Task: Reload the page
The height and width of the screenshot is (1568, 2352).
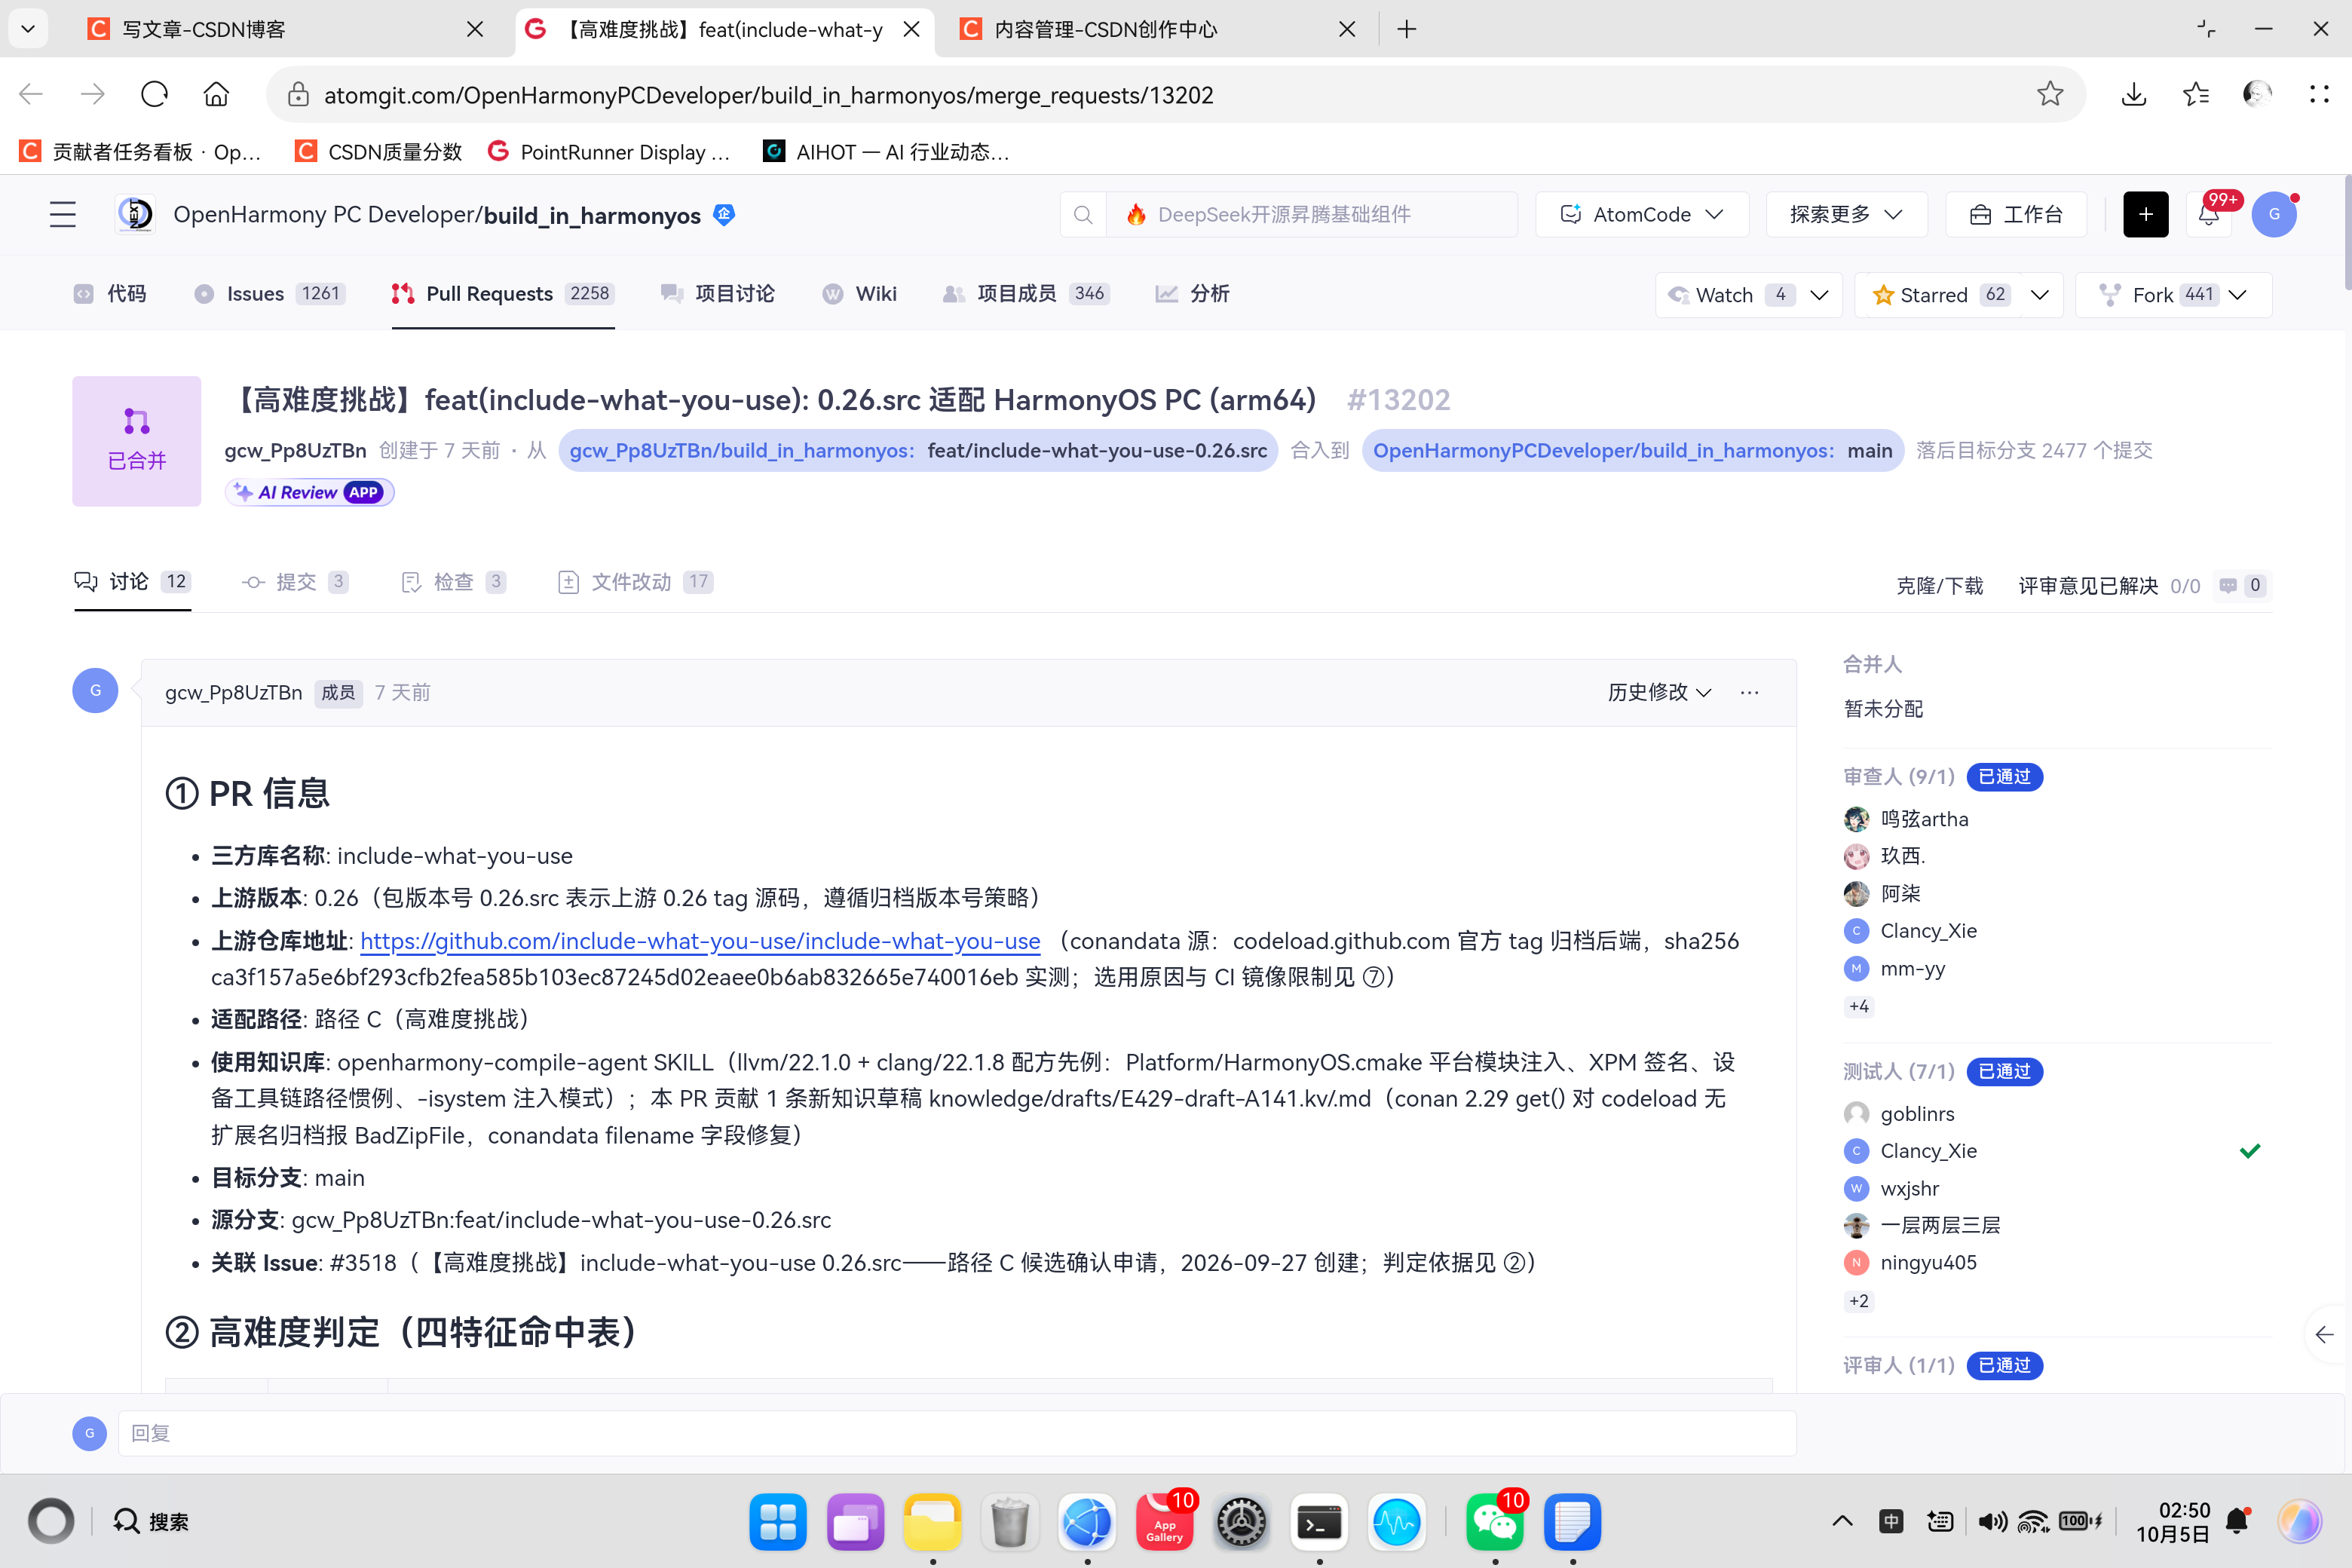Action: point(154,94)
